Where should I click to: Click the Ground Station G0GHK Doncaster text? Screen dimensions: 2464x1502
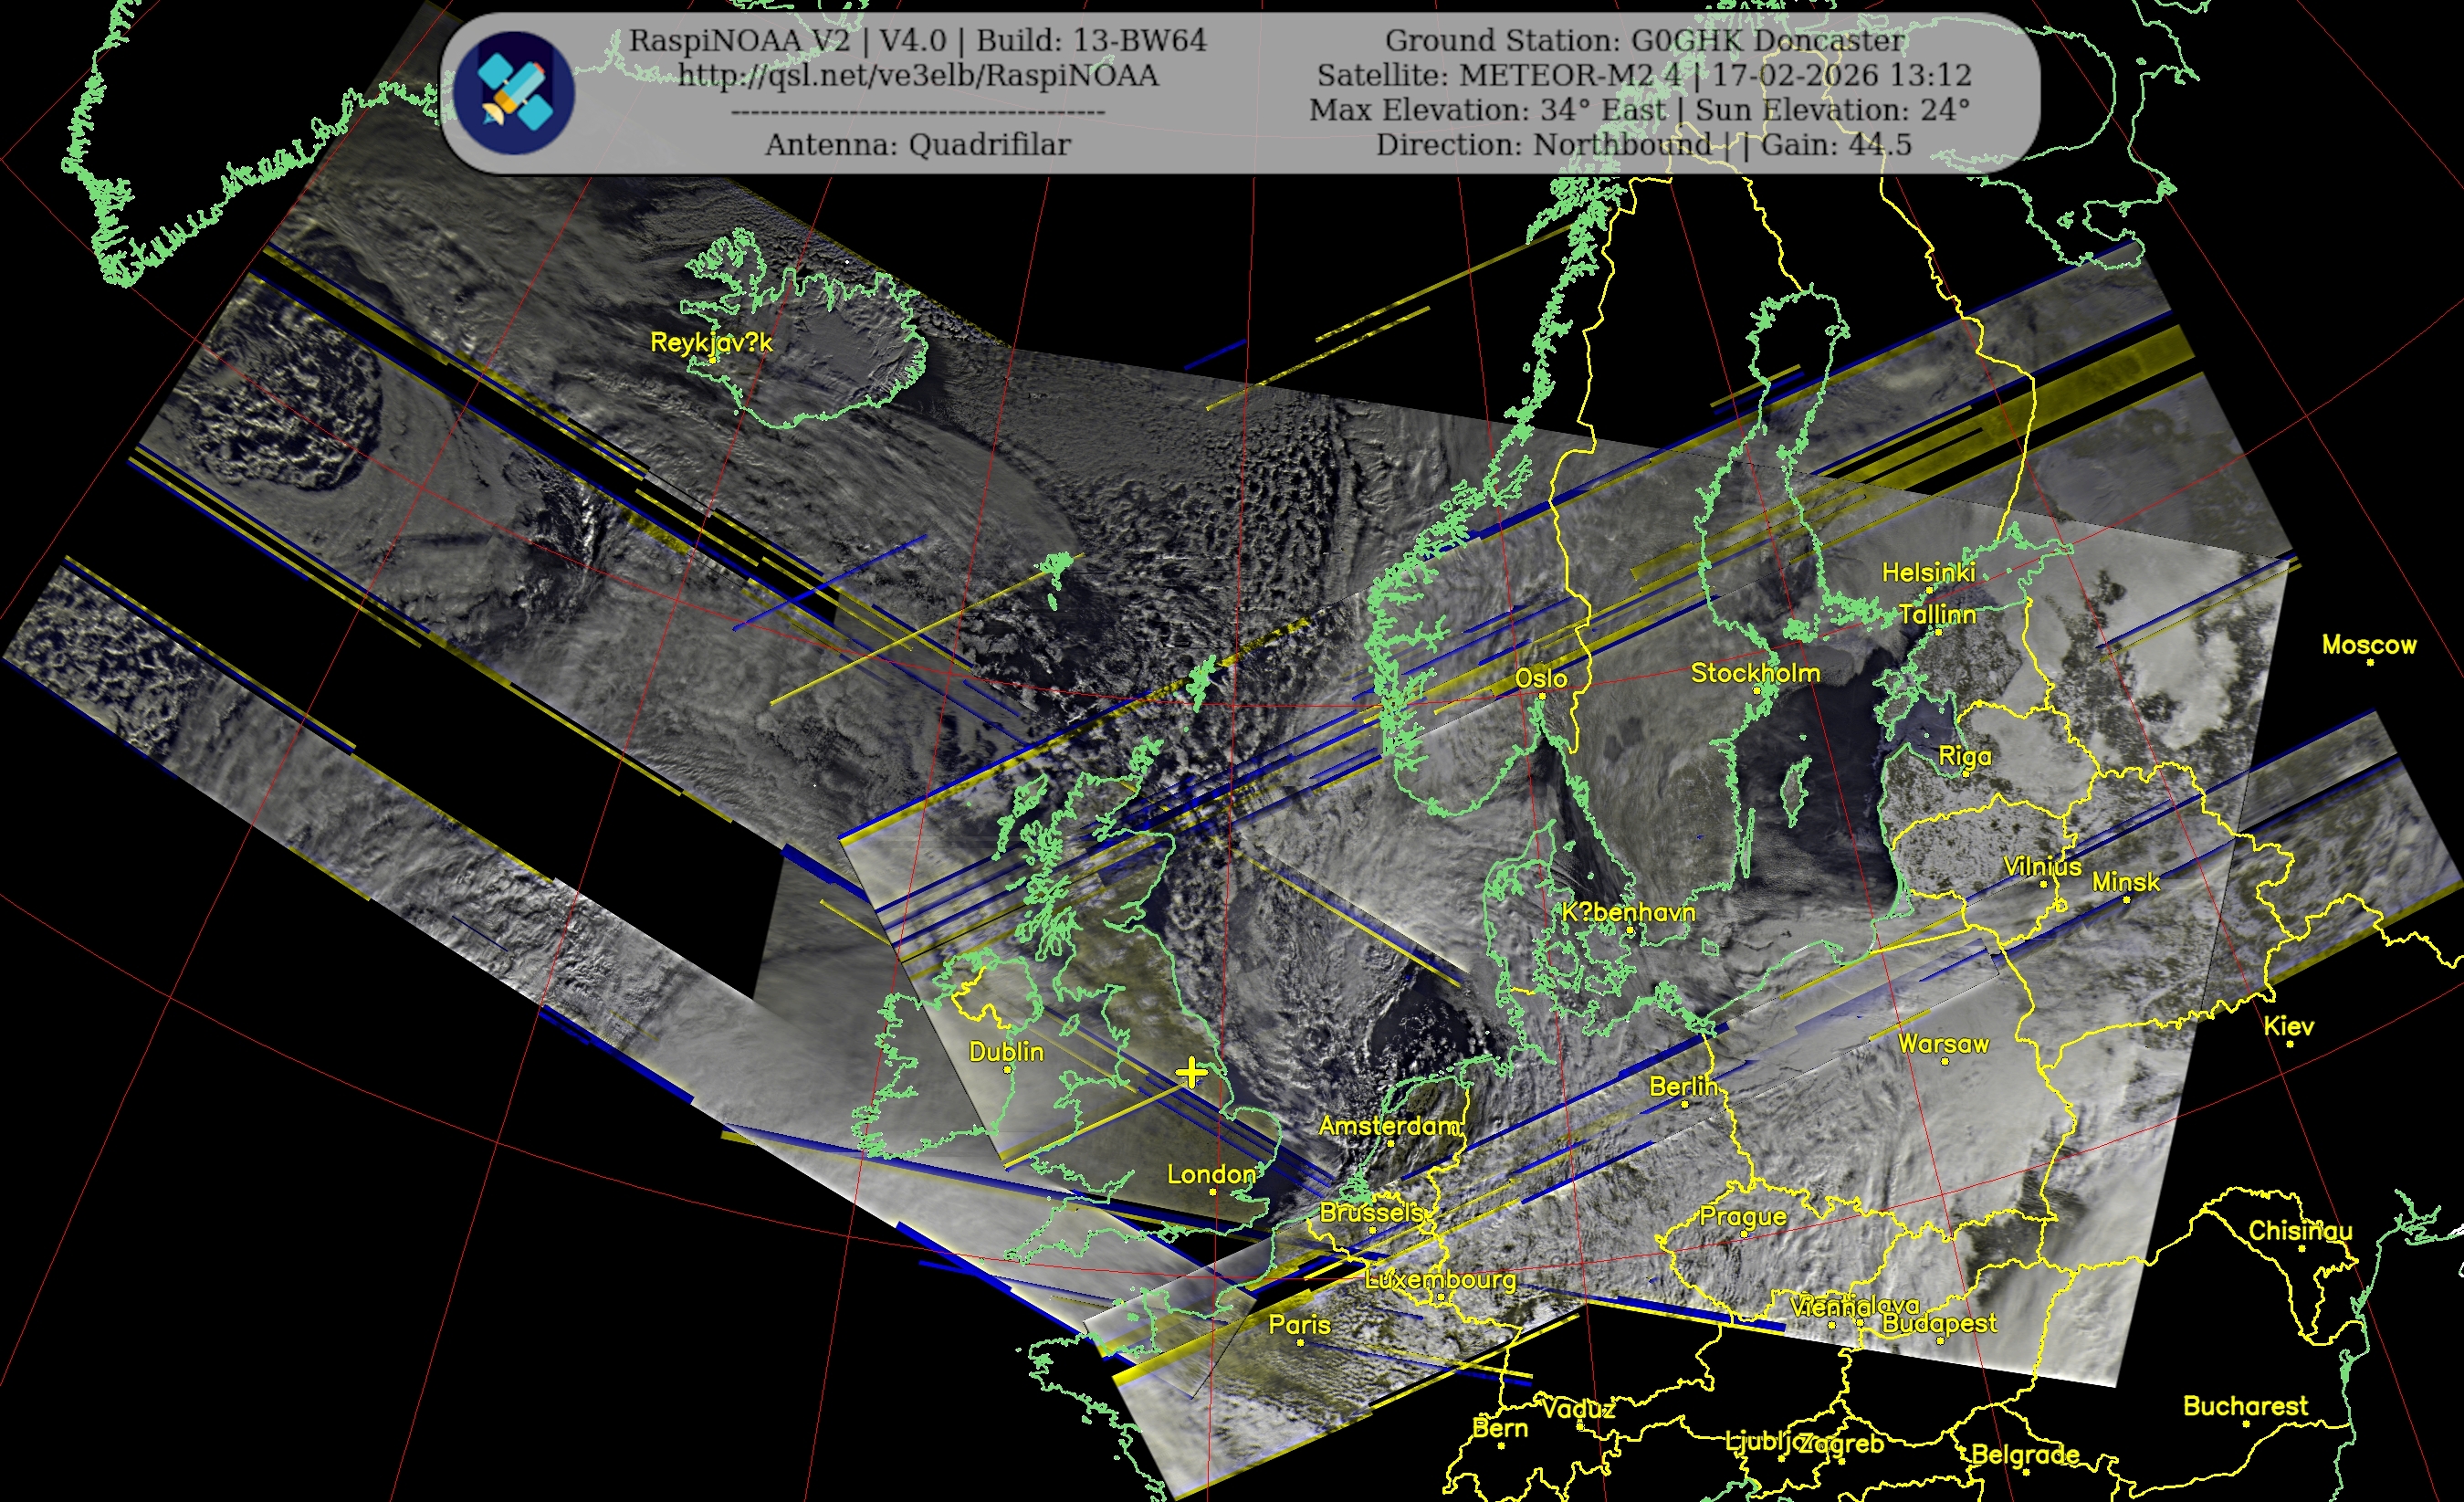click(1644, 41)
